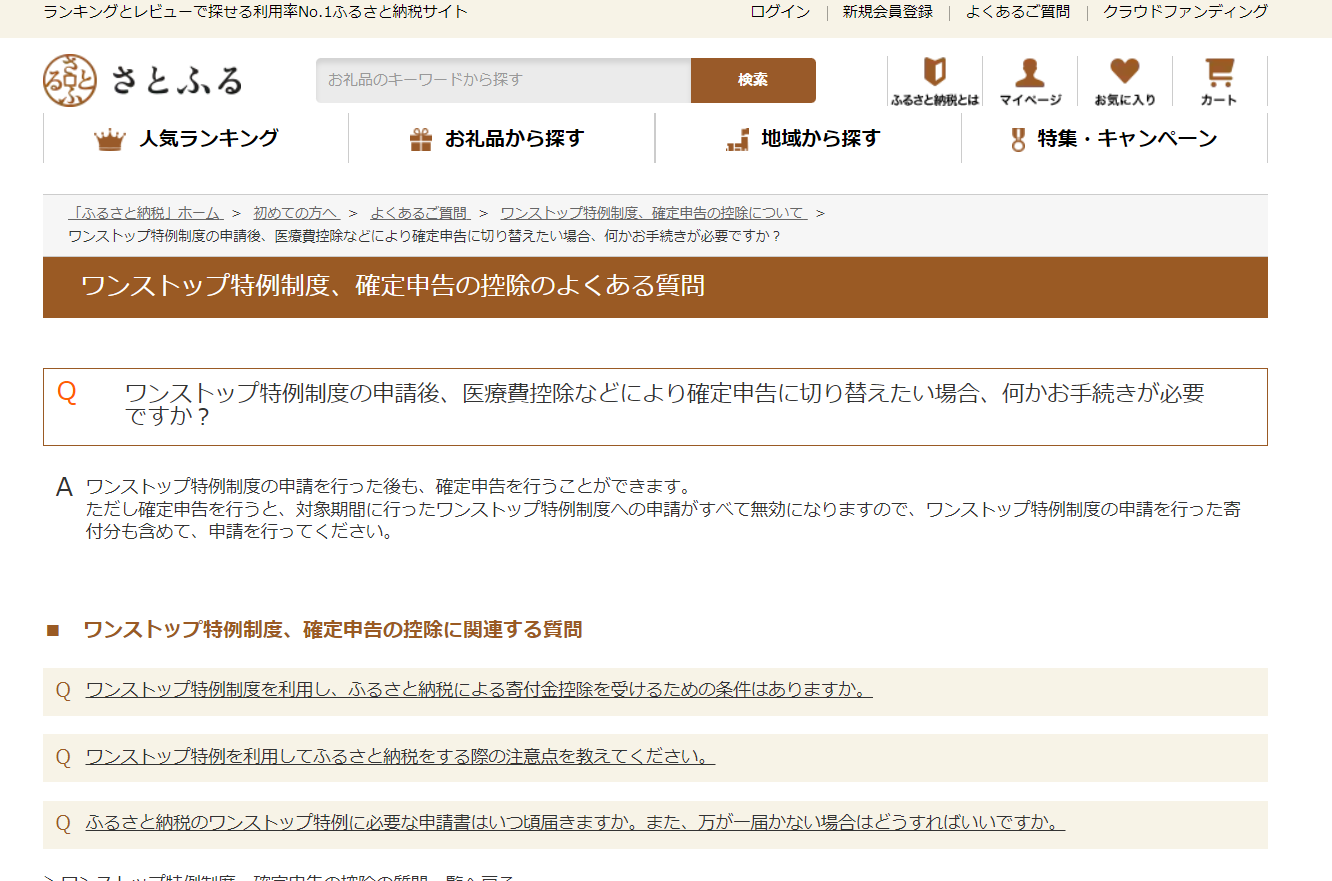
Task: Open 新規会員登録 link
Action: pyautogui.click(x=887, y=12)
